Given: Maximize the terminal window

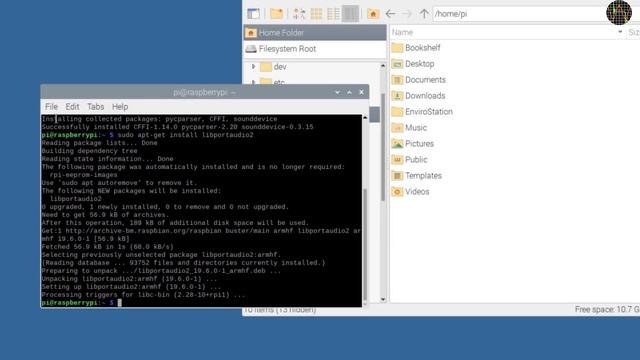Looking at the screenshot, I should pos(349,92).
